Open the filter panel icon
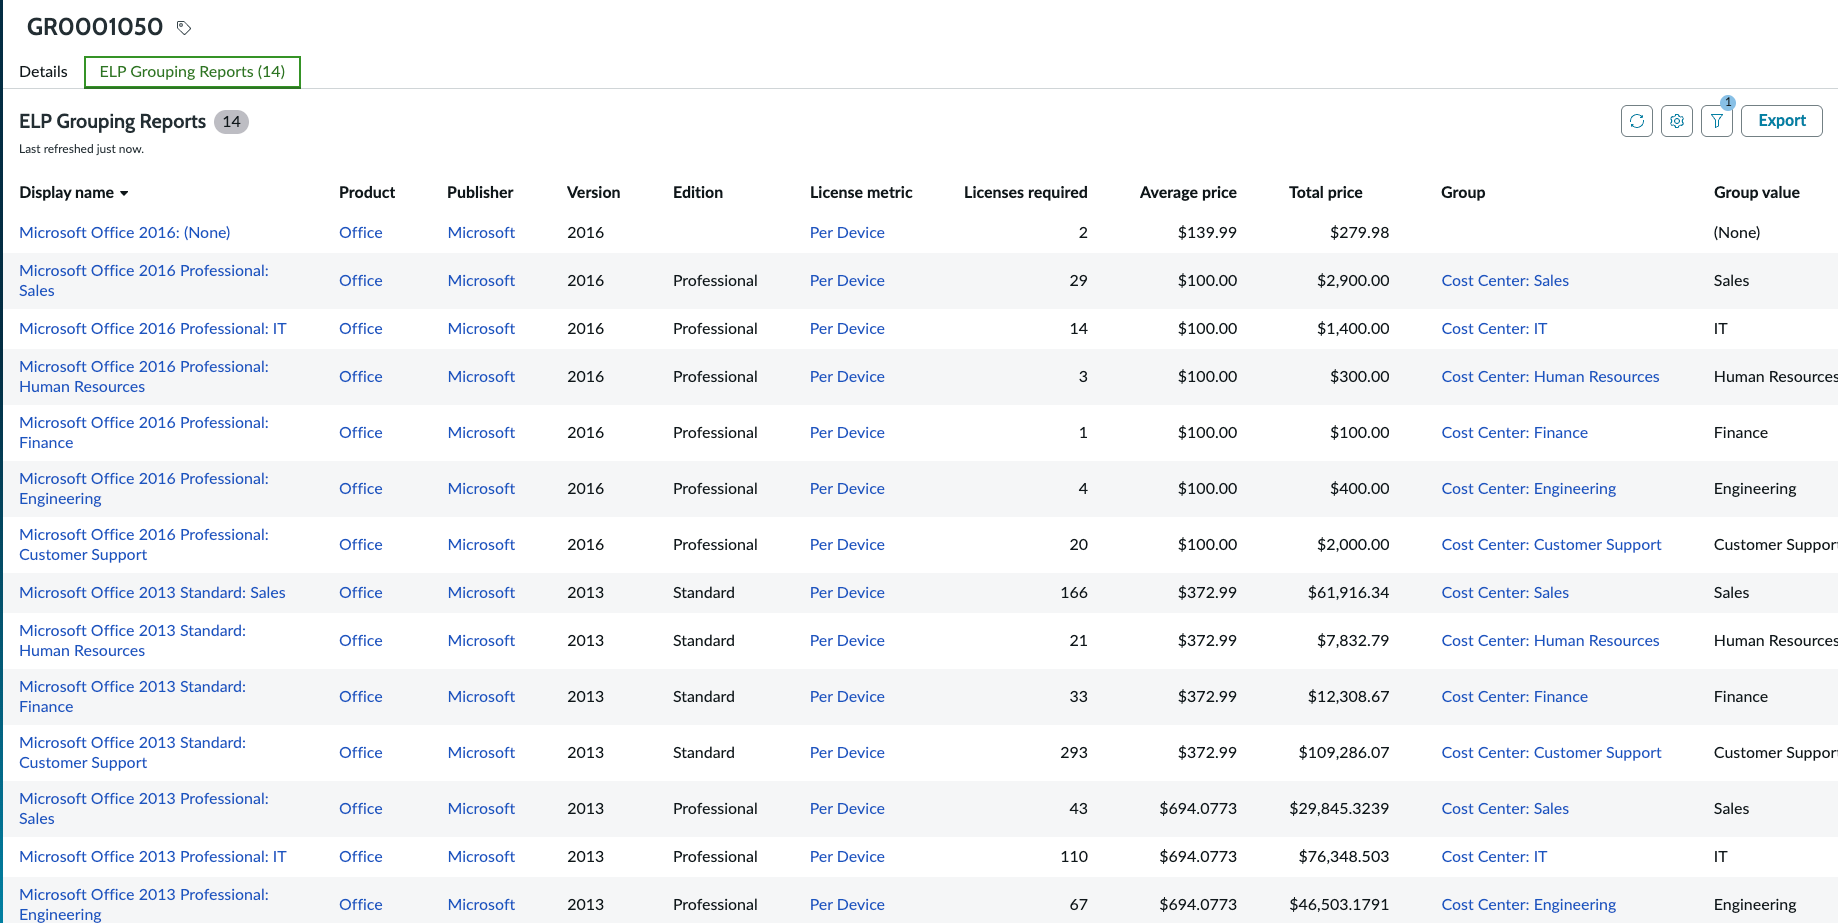The height and width of the screenshot is (923, 1838). [1717, 121]
